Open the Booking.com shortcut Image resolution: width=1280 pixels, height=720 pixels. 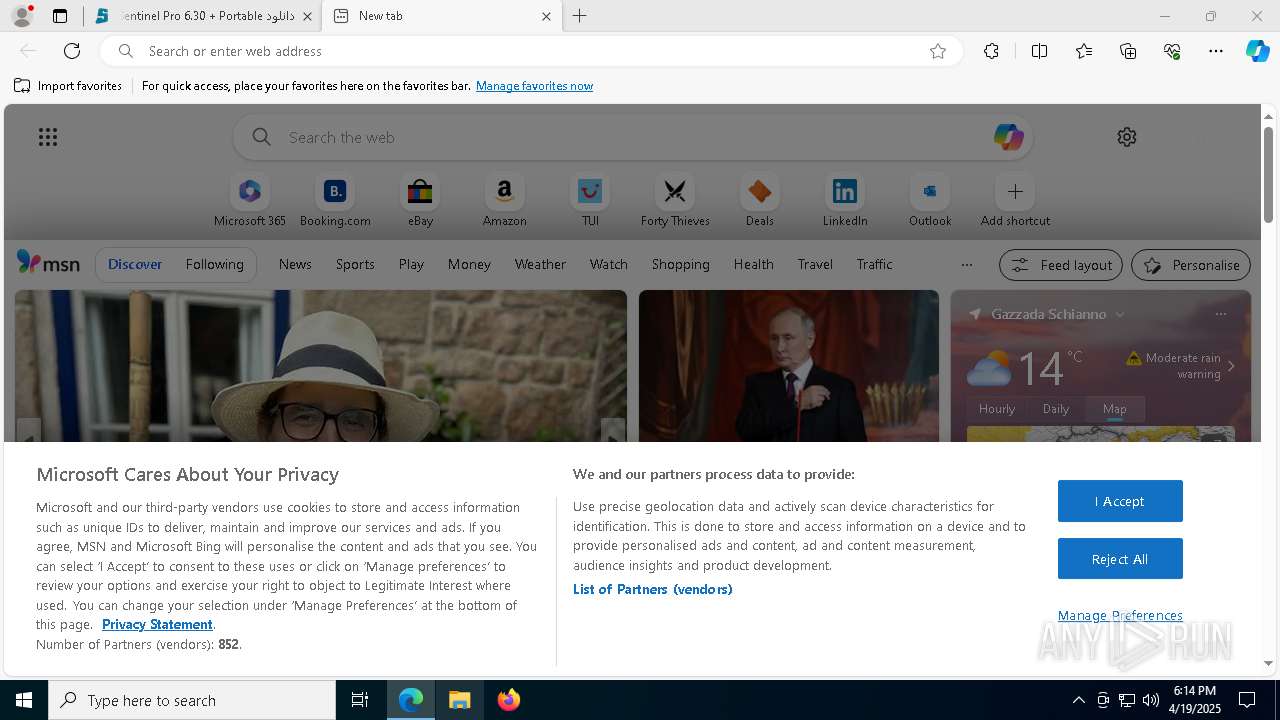click(x=335, y=201)
